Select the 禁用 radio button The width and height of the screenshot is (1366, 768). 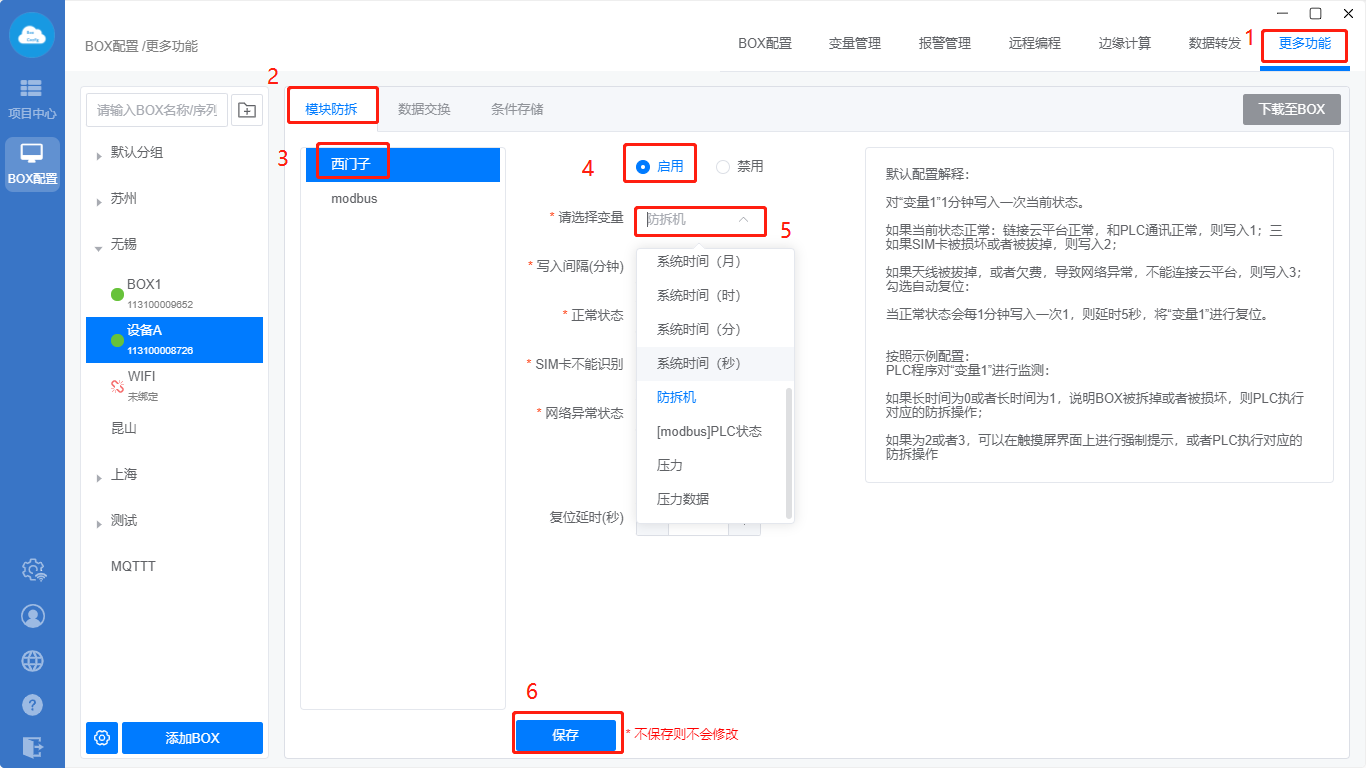coord(723,167)
